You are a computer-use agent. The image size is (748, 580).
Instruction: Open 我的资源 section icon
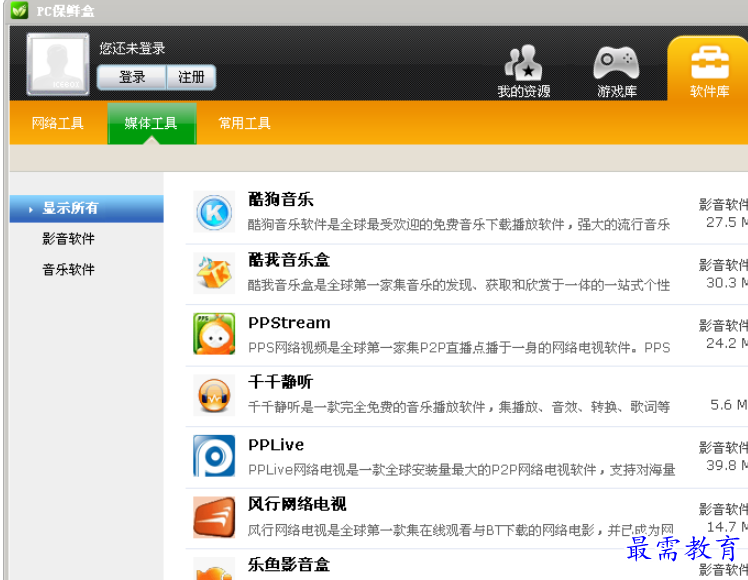[524, 62]
